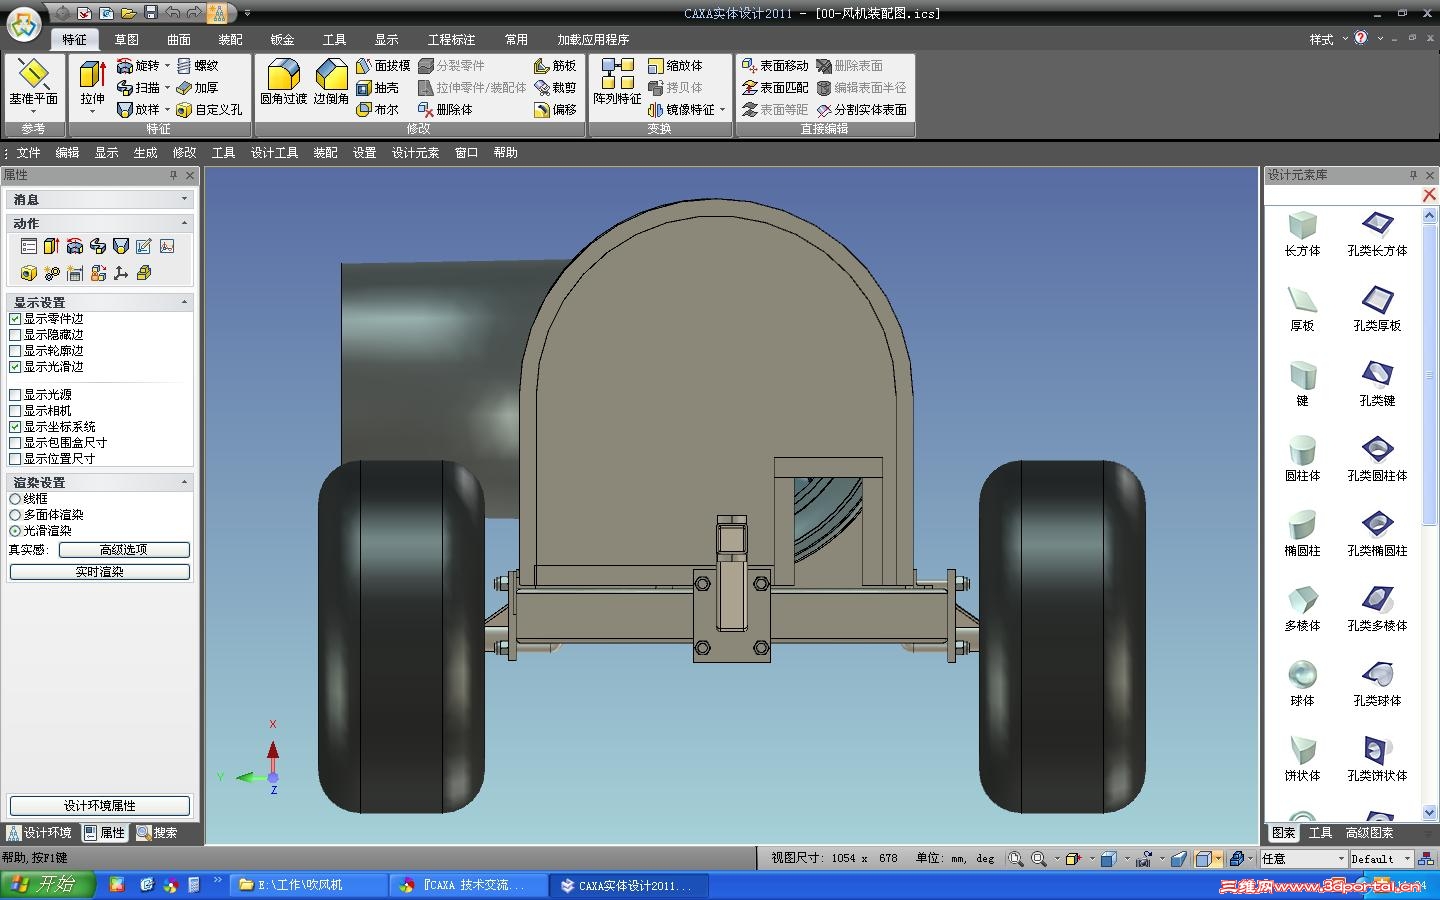
Task: Enable the 显示轮廓边 checkbox
Action: point(15,351)
